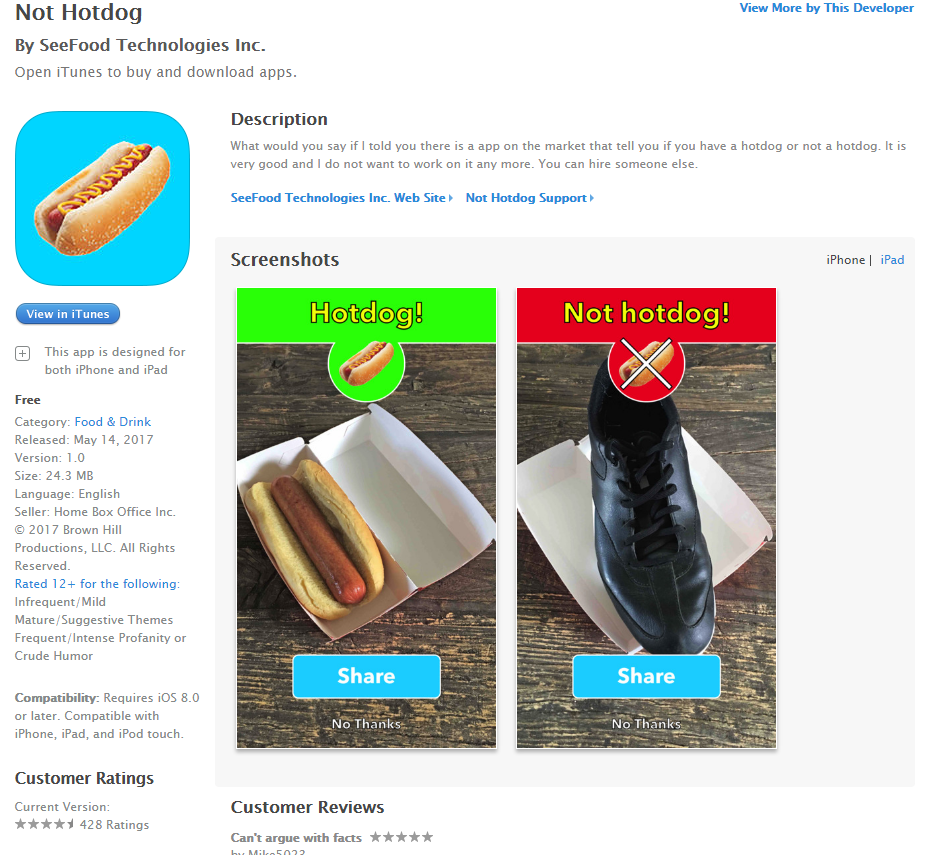The image size is (937, 855).
Task: Click the five-star rating on first review
Action: (402, 837)
